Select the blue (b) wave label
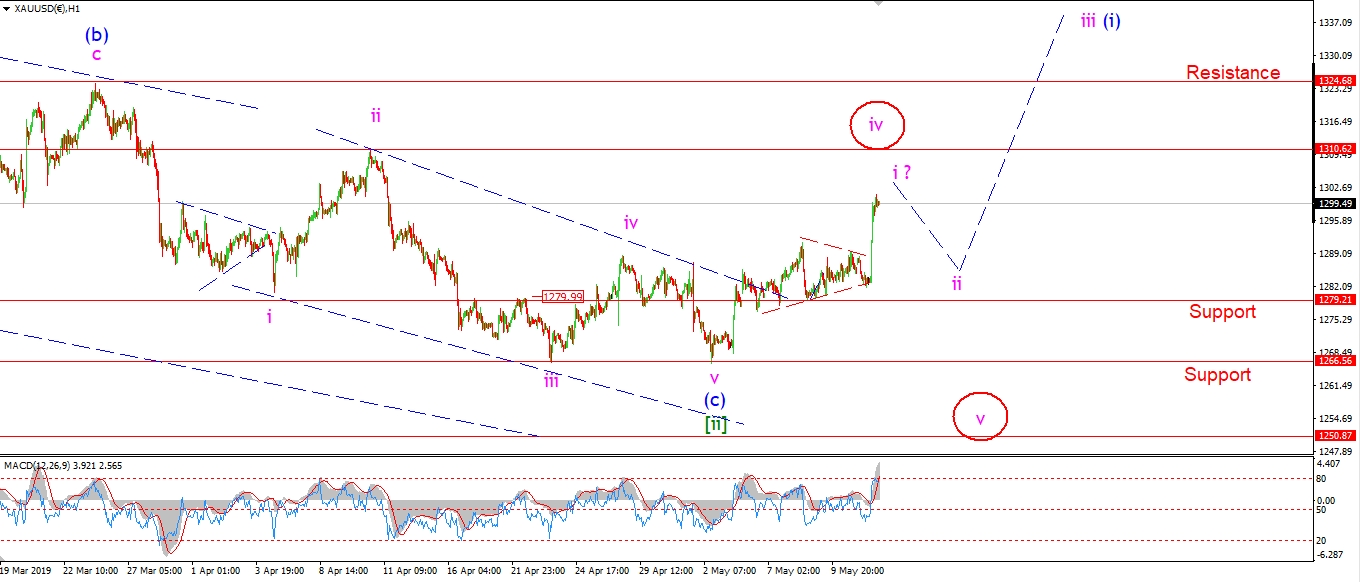Screen dimensions: 1361x582 tap(96, 34)
